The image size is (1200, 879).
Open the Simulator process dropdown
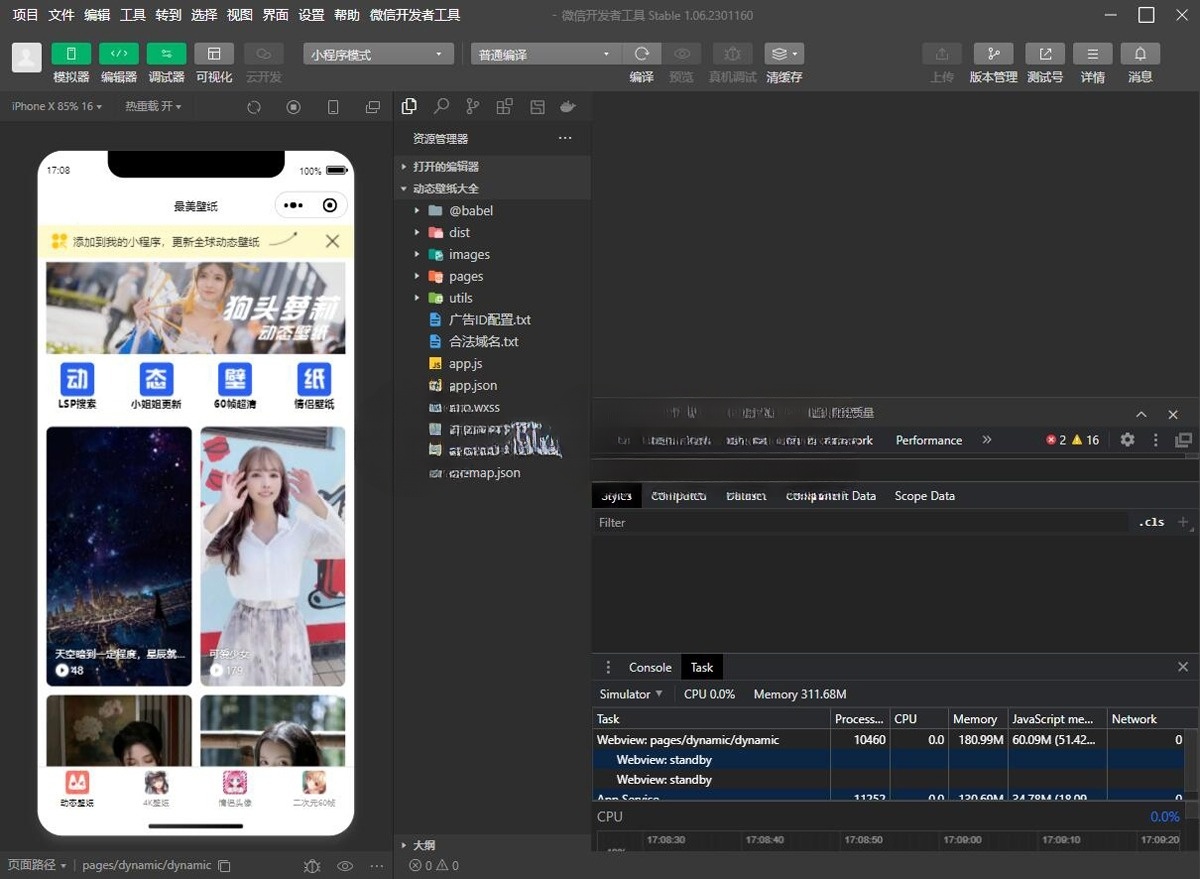[631, 694]
